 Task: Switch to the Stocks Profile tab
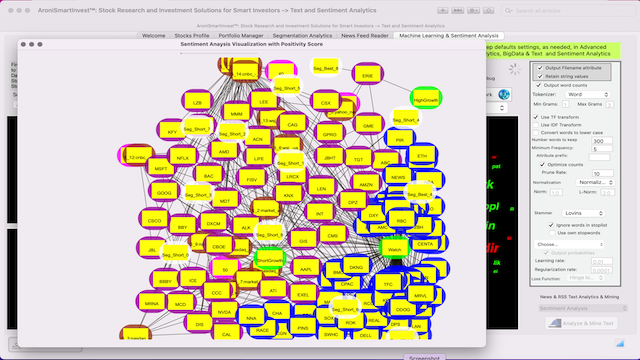pos(192,36)
